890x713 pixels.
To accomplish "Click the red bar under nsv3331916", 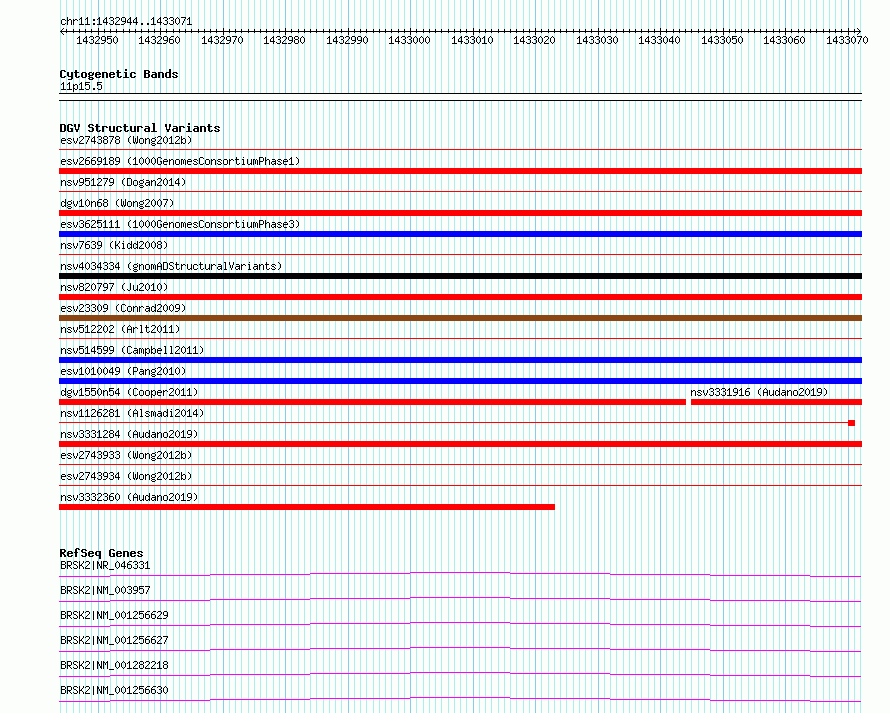I will tap(776, 402).
